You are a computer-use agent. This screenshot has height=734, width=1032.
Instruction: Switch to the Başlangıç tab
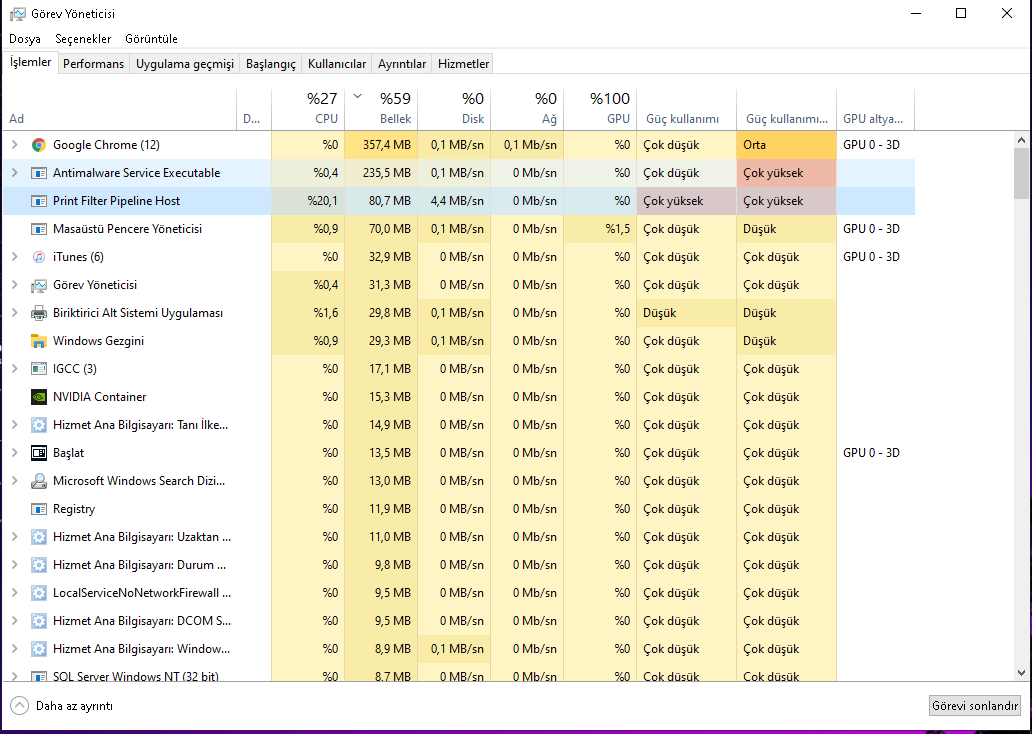coord(271,64)
